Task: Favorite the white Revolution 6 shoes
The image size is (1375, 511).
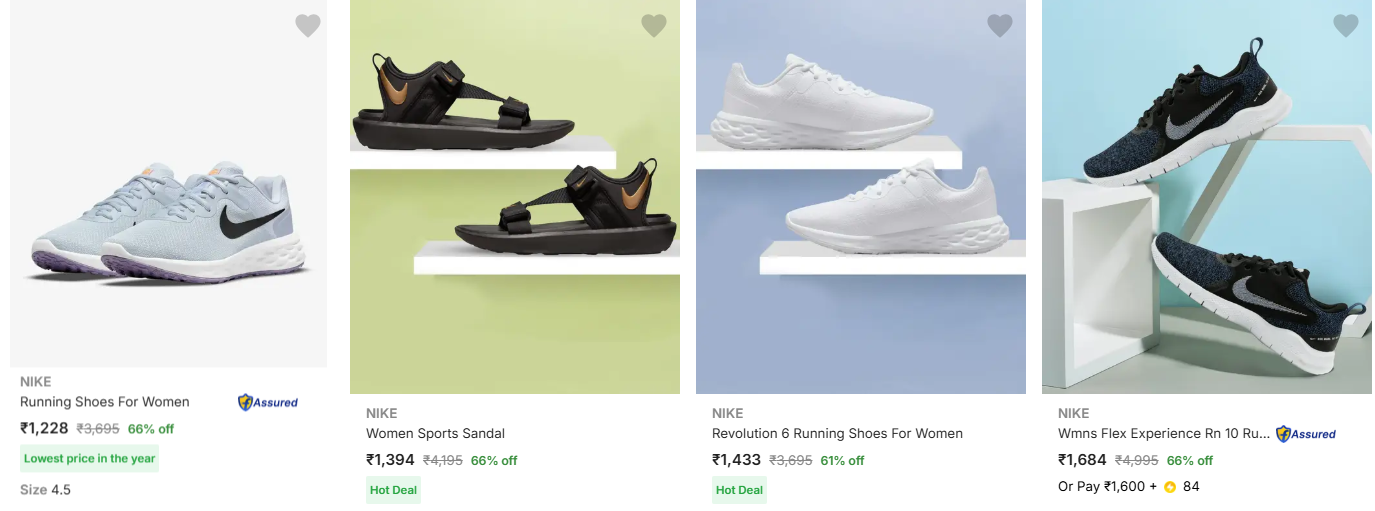Action: pyautogui.click(x=1000, y=26)
